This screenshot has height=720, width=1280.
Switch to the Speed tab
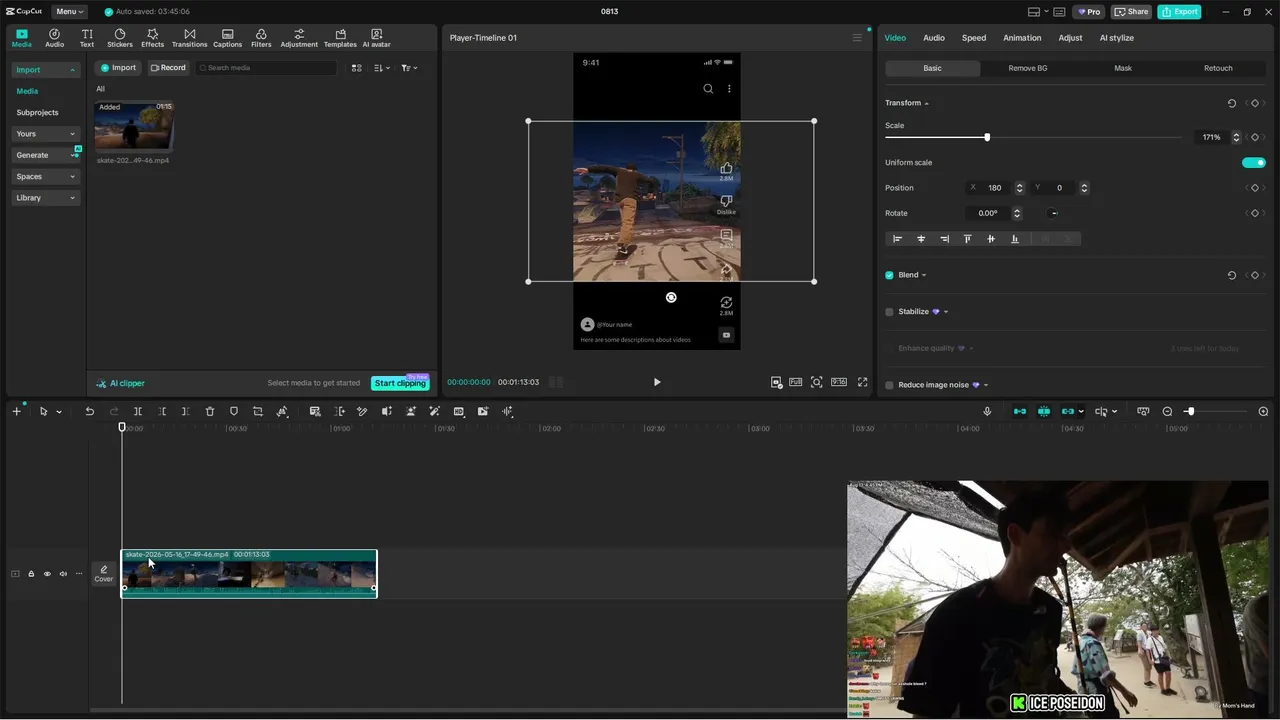click(x=974, y=38)
